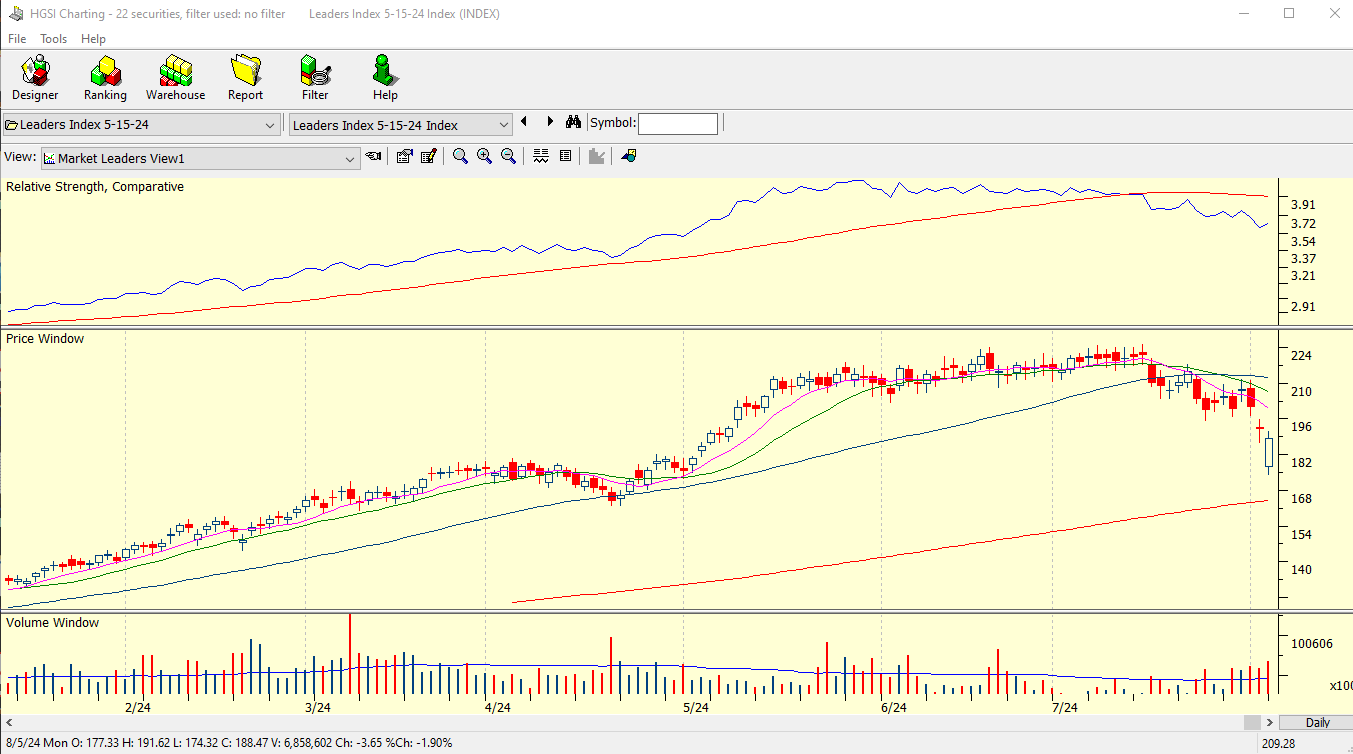Click the zoom out magnifier icon

[508, 156]
